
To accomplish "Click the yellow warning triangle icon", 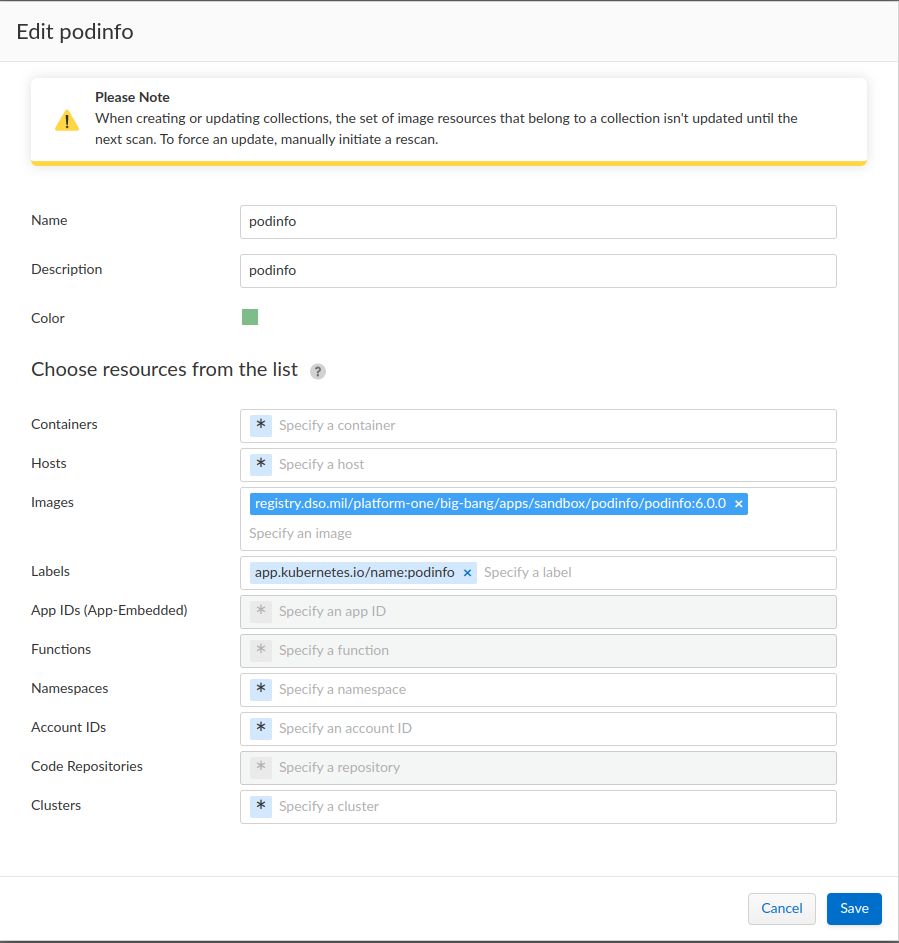I will click(66, 121).
